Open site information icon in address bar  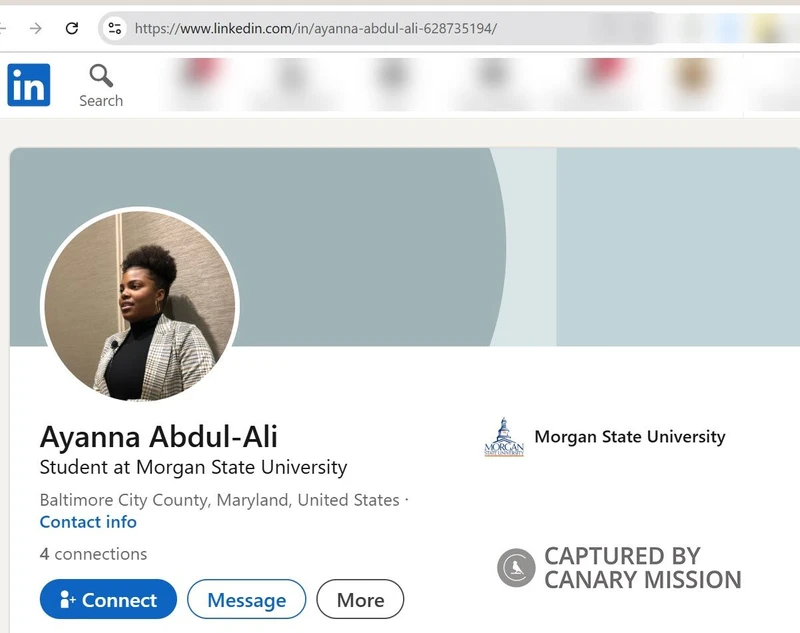point(115,28)
